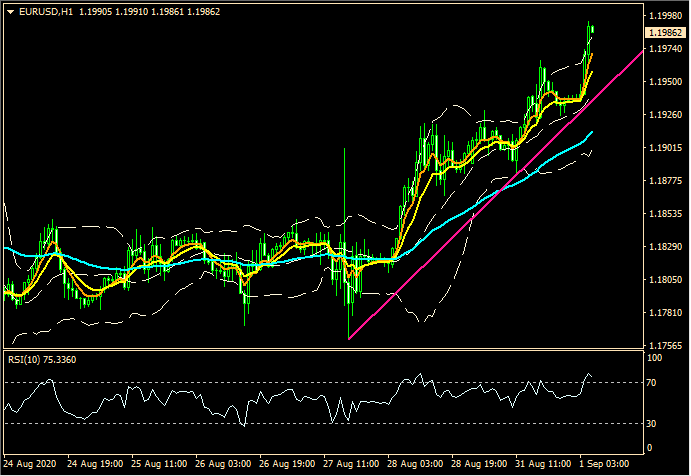The height and width of the screenshot is (476, 691).
Task: Click the 1 Sep 03:00 time label
Action: point(604,465)
